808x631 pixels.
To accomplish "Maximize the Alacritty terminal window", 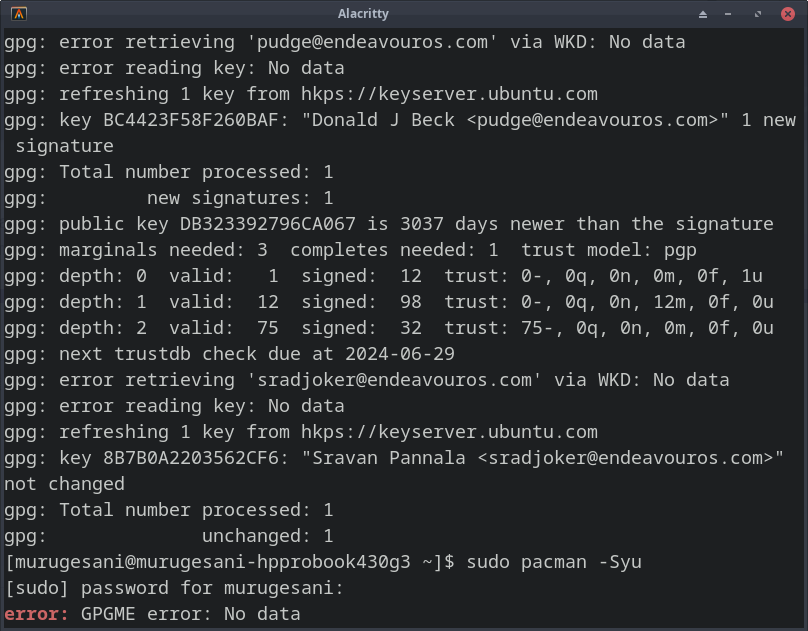I will tap(758, 14).
